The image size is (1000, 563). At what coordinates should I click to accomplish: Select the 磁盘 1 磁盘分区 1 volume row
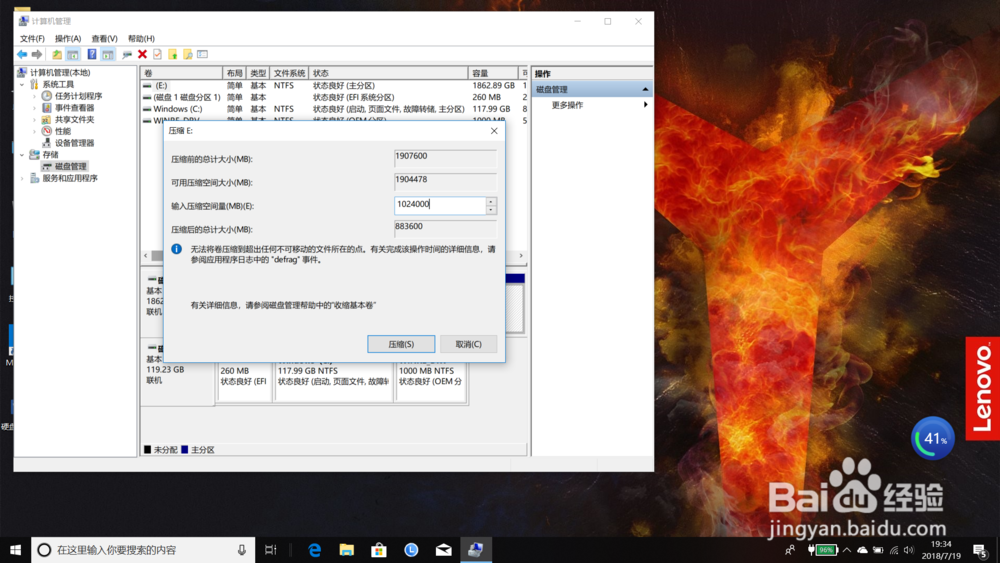point(335,97)
